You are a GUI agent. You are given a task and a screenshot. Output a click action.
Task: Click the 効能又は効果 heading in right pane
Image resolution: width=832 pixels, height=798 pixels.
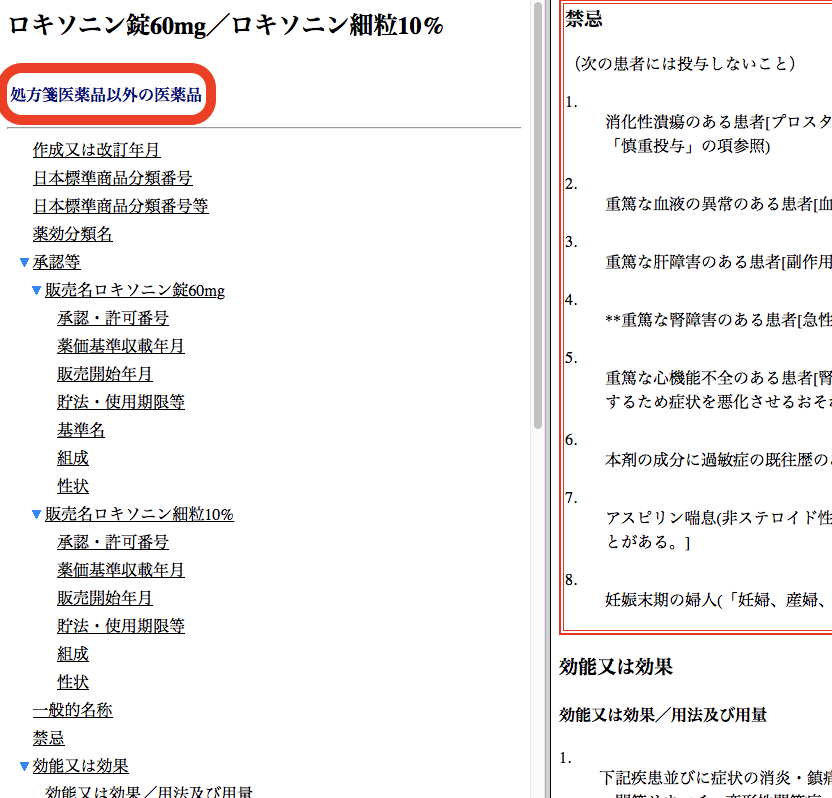coord(616,667)
